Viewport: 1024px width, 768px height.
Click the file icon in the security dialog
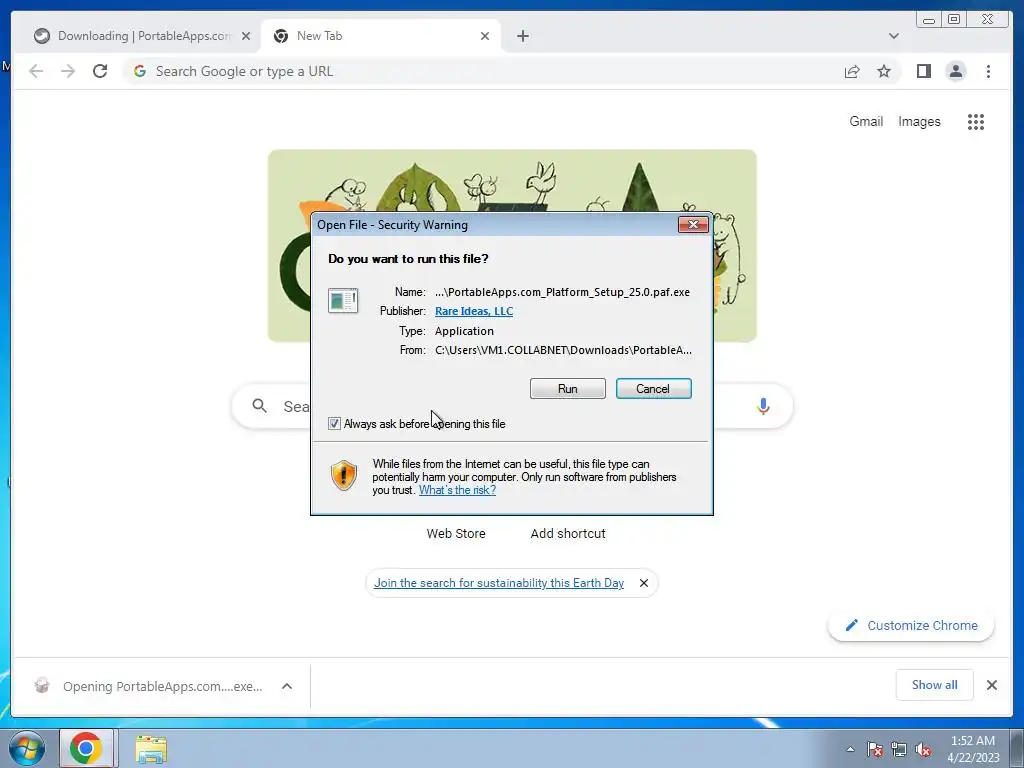click(343, 300)
